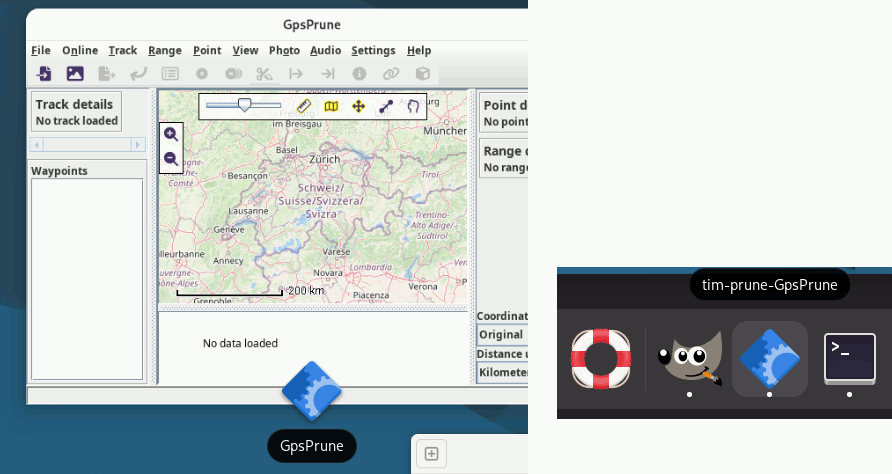This screenshot has width=892, height=474.
Task: Click the 3D view cube icon
Action: (x=423, y=73)
